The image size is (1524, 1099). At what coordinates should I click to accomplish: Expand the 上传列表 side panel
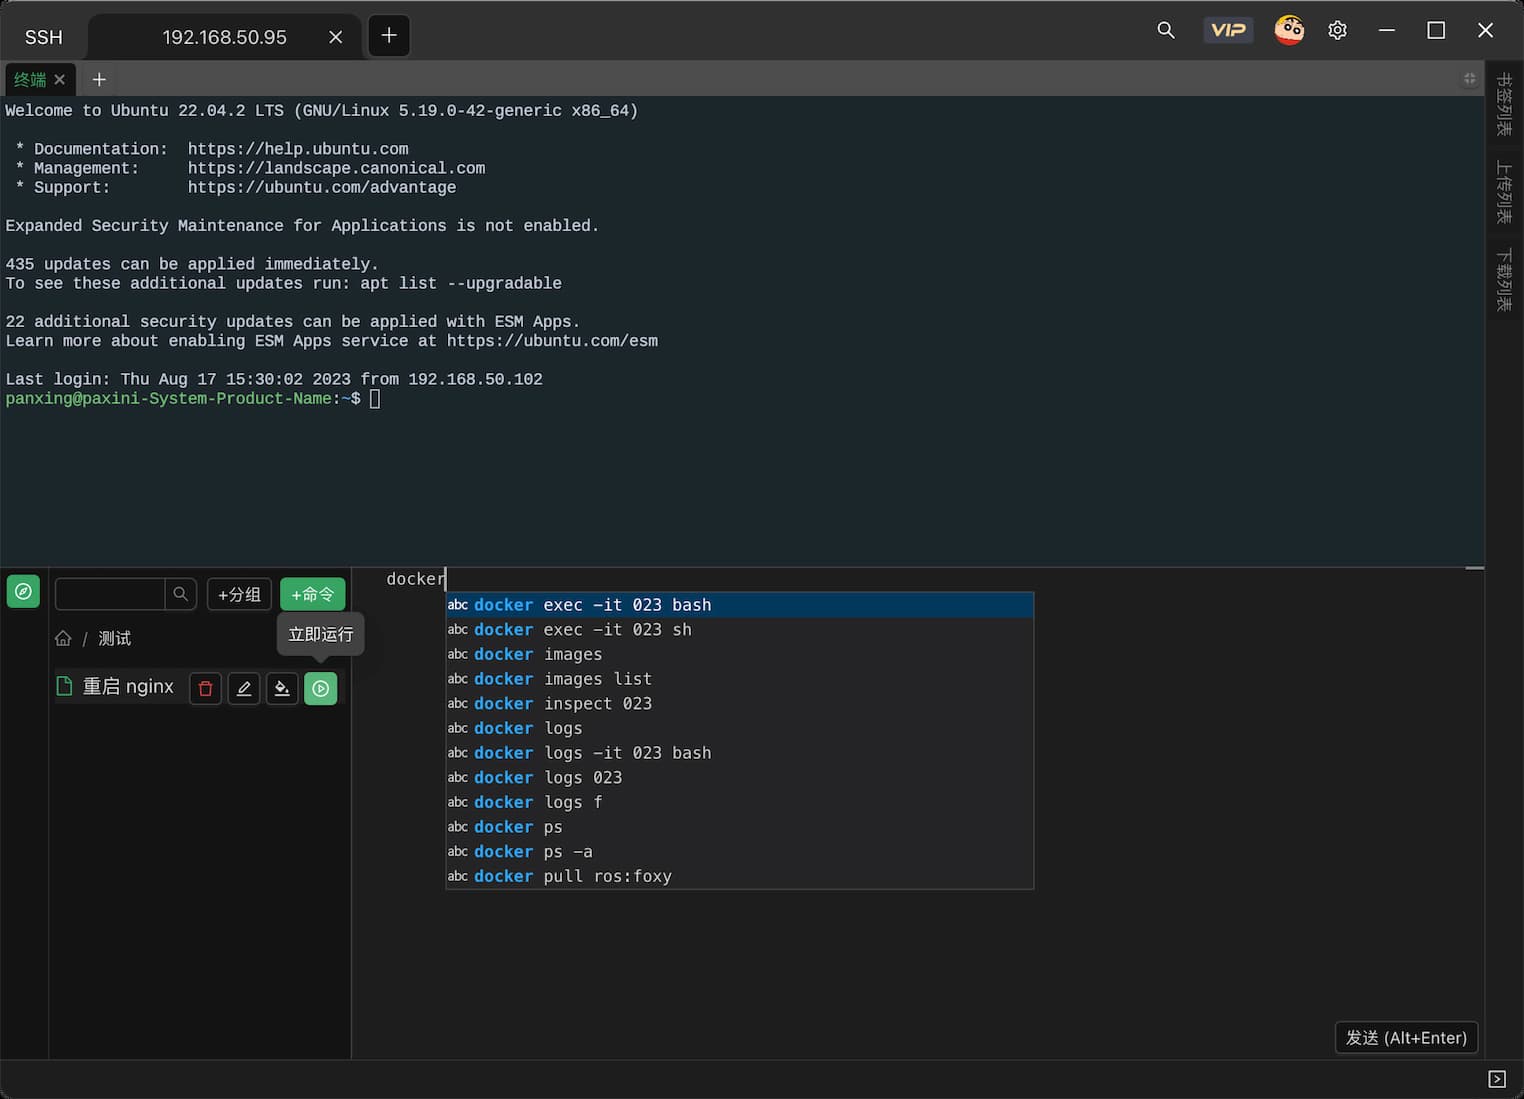pos(1504,192)
